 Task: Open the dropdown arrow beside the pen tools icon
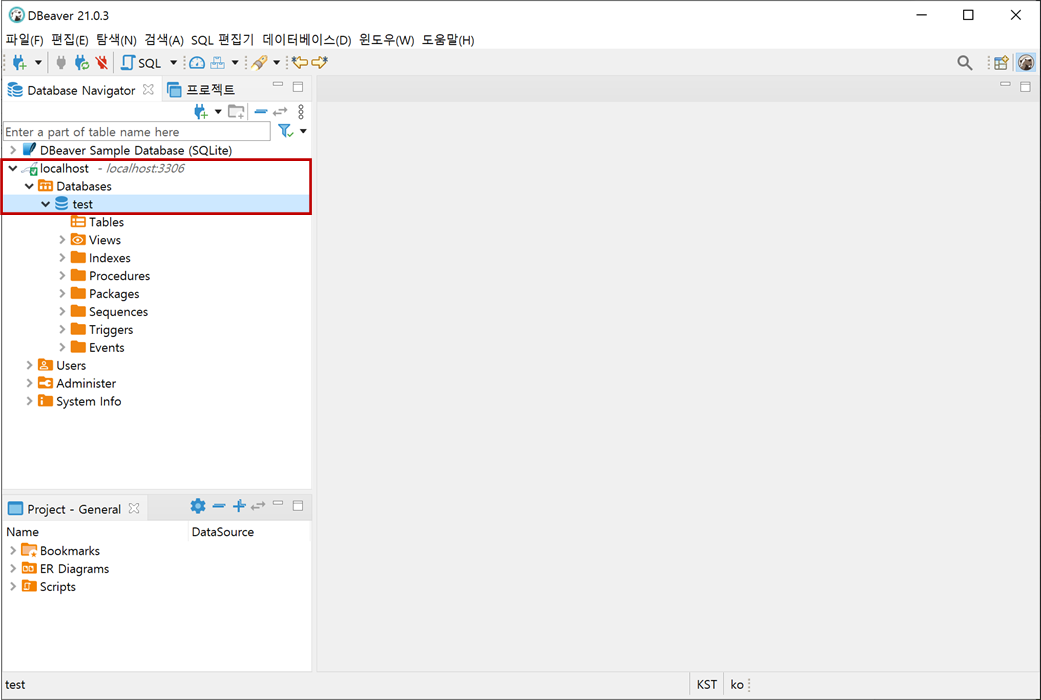[x=277, y=62]
